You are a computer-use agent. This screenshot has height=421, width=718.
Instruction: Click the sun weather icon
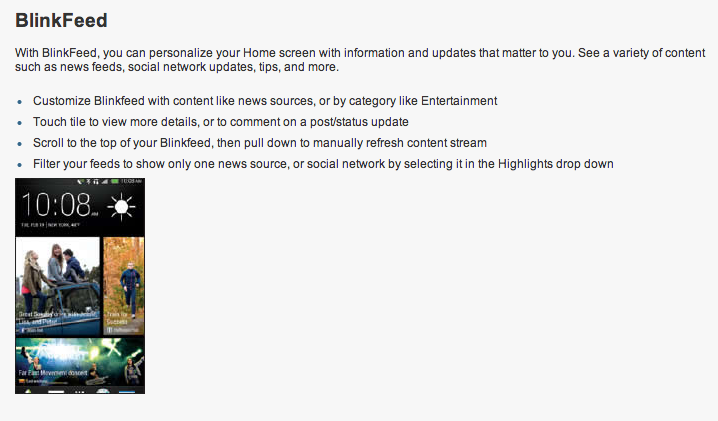tap(123, 208)
